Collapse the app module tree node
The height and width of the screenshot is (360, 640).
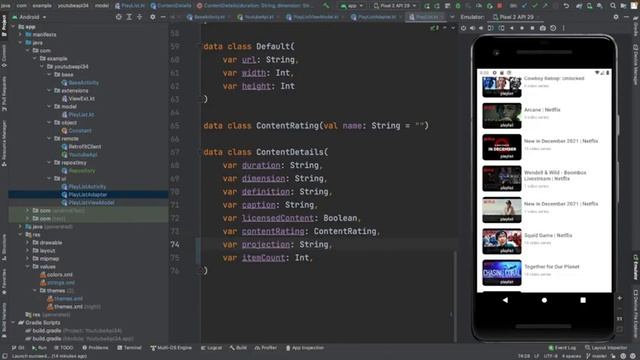[x=13, y=27]
